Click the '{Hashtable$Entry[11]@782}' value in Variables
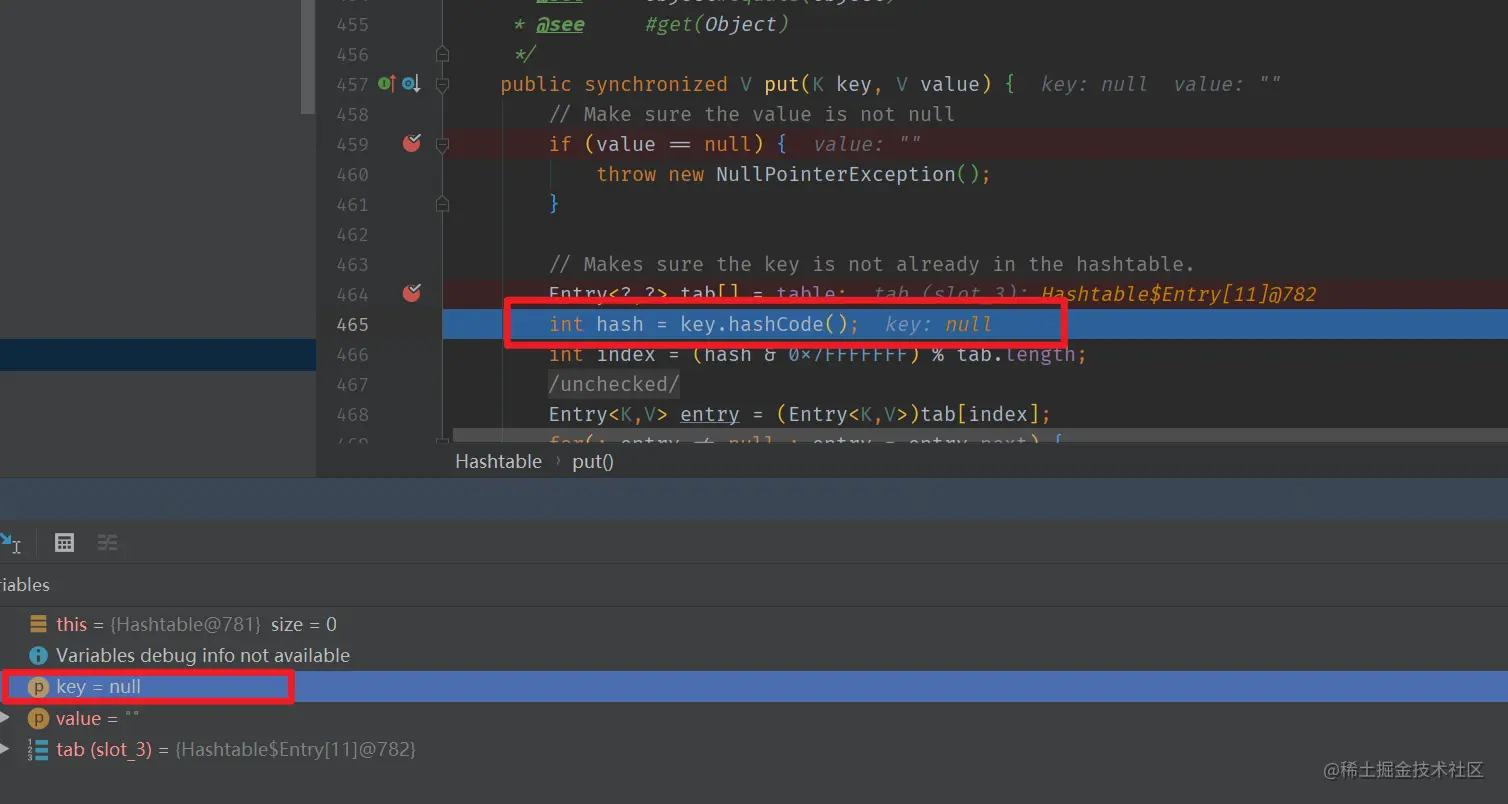The image size is (1508, 804). click(x=295, y=749)
